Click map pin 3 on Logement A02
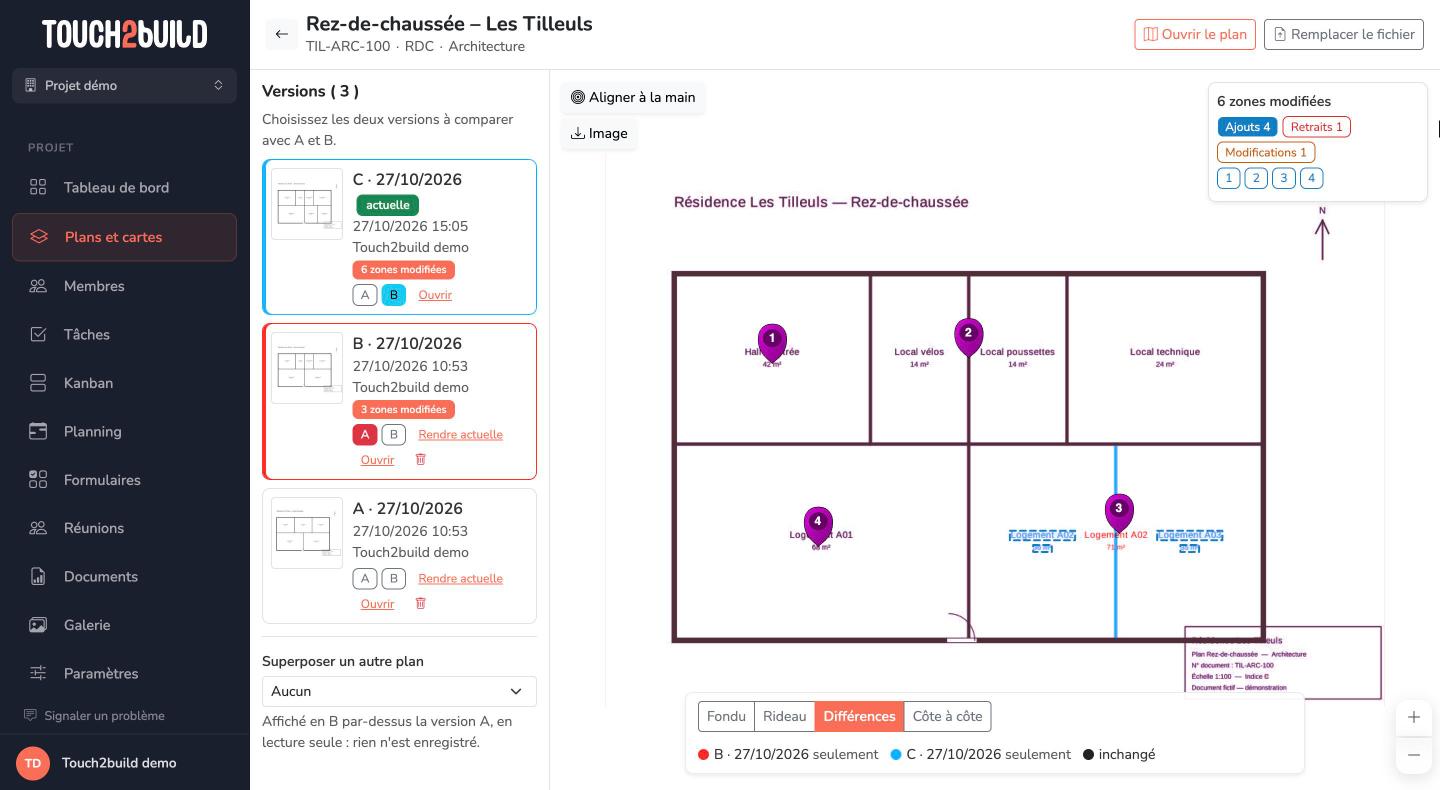This screenshot has height=790, width=1440. [1118, 512]
